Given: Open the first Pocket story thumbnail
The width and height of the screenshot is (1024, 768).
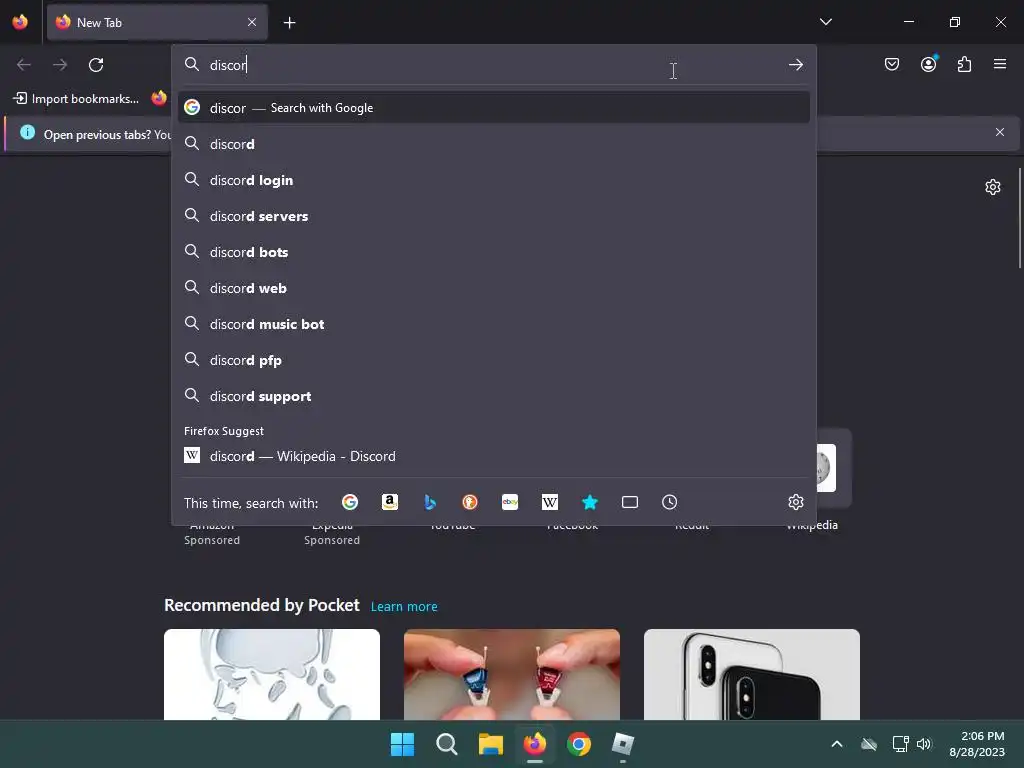Looking at the screenshot, I should [x=272, y=674].
